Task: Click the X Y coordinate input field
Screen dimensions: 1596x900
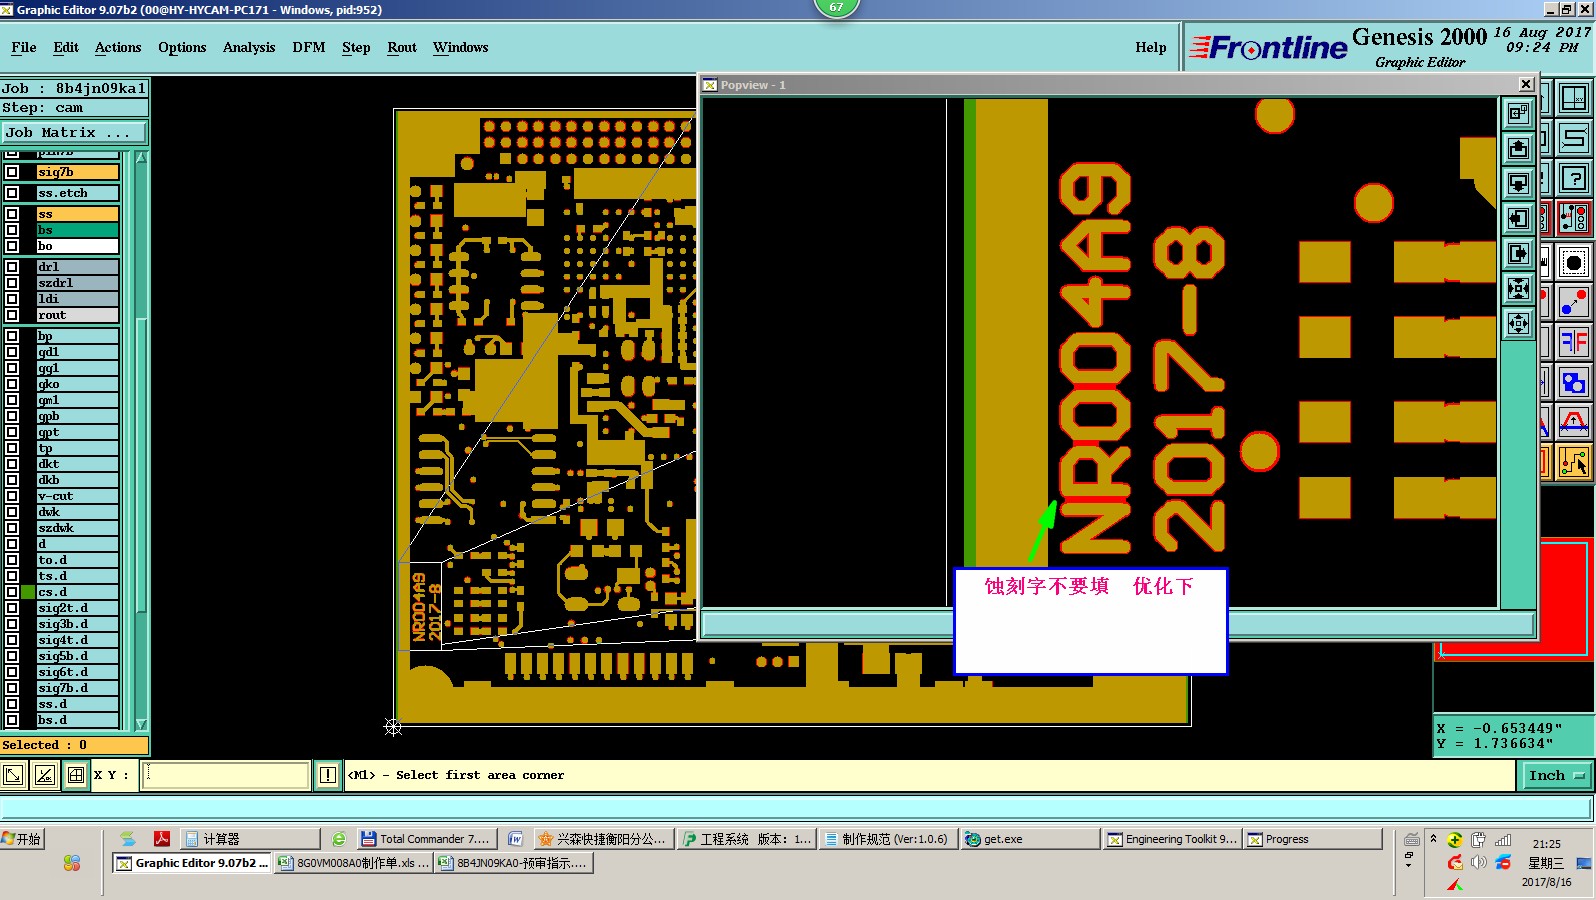Action: coord(225,775)
